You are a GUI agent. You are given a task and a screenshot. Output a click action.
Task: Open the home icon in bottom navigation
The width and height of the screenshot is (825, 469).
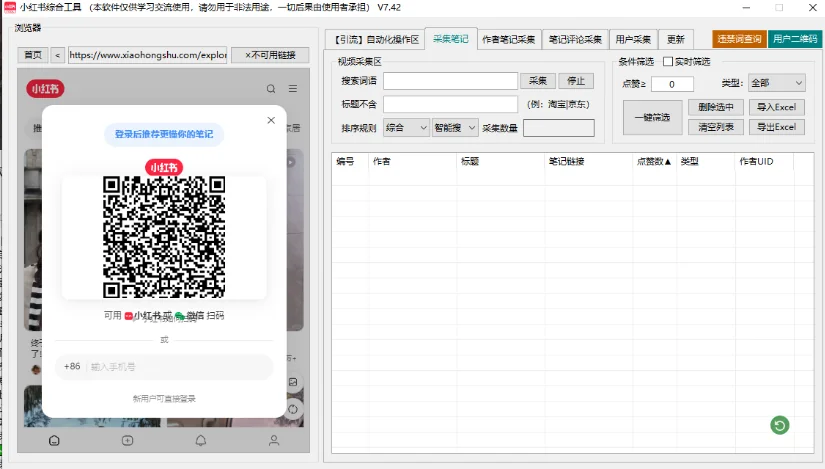[x=54, y=441]
